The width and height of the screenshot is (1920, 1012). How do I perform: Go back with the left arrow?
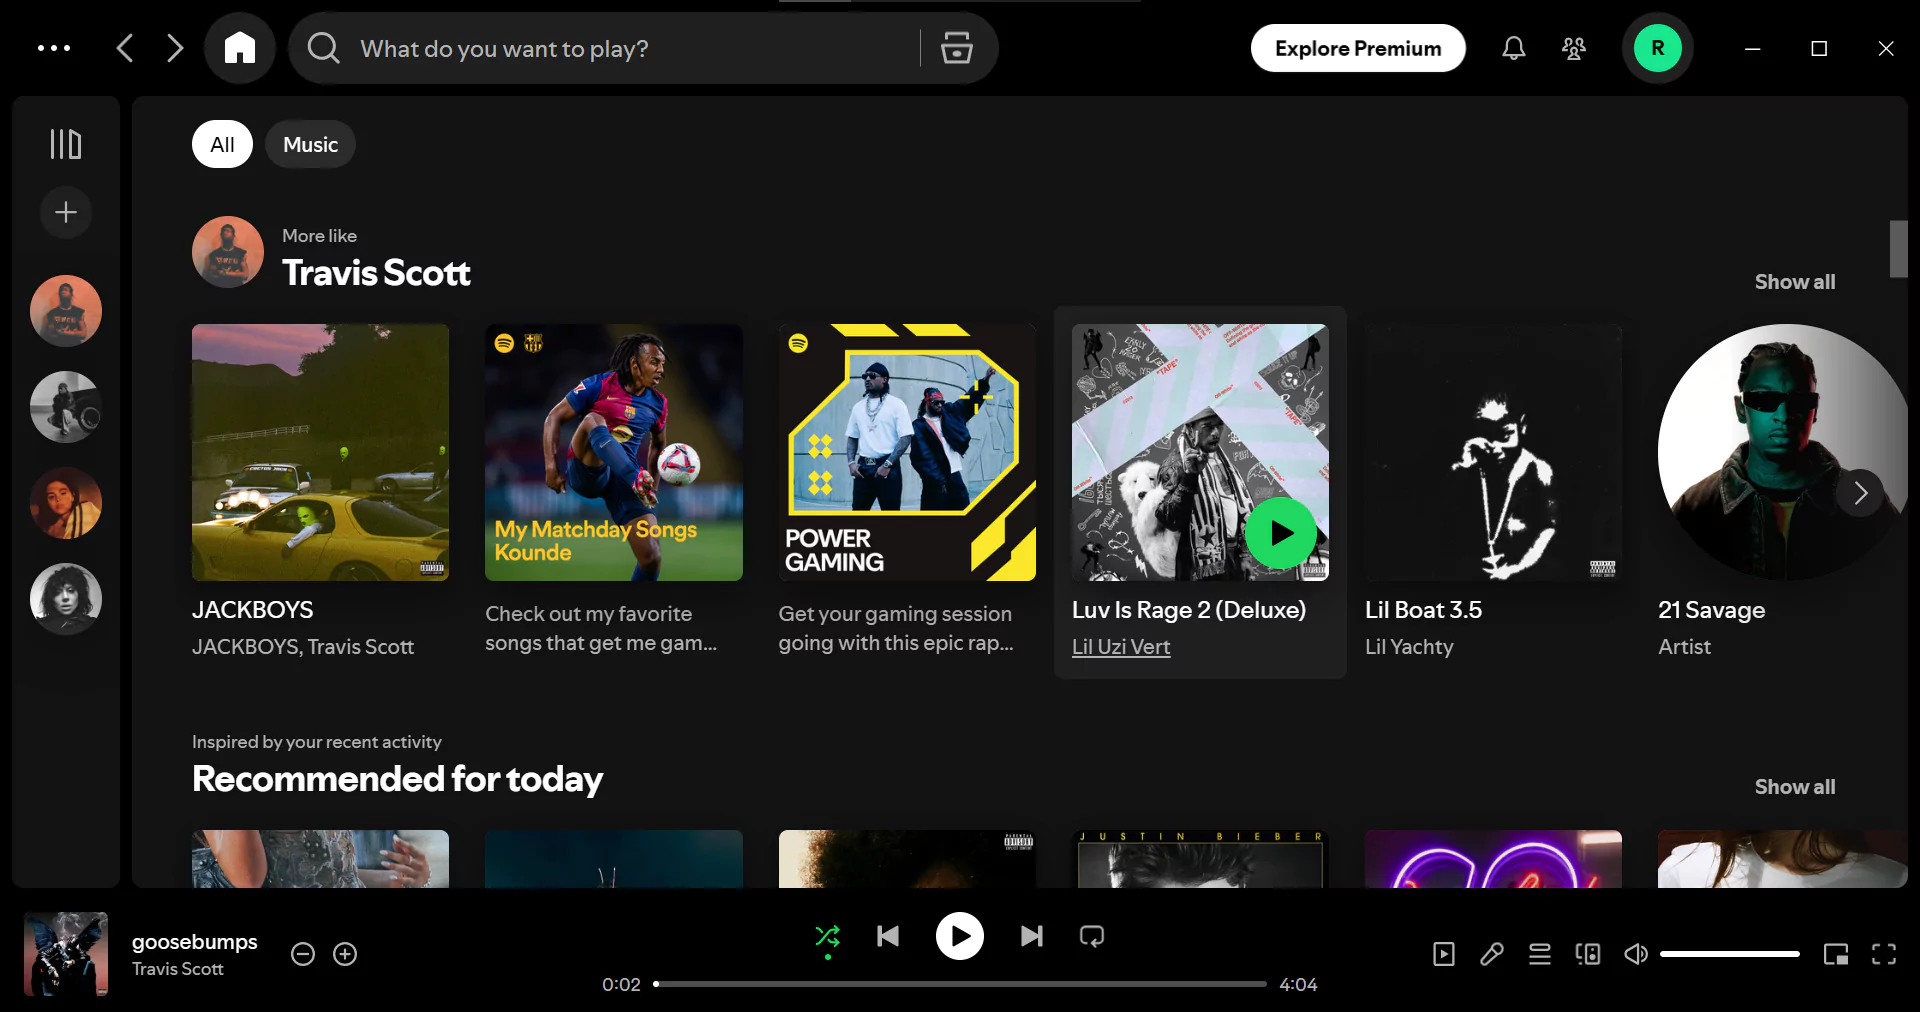click(x=125, y=48)
